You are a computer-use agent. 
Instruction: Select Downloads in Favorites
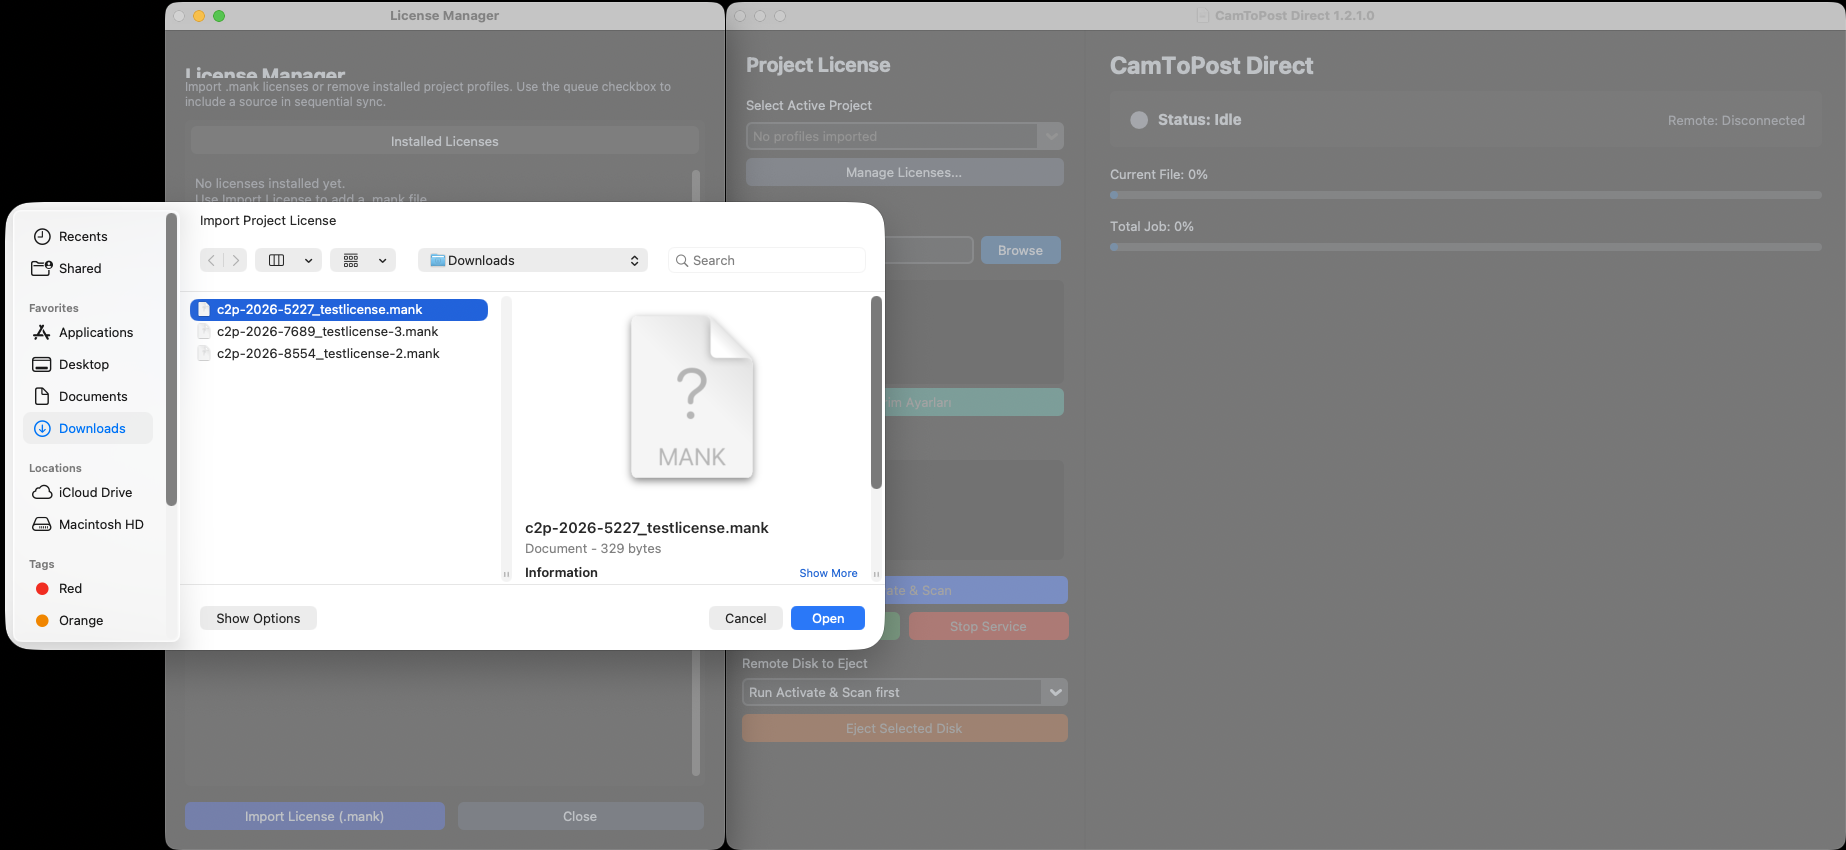tap(88, 428)
